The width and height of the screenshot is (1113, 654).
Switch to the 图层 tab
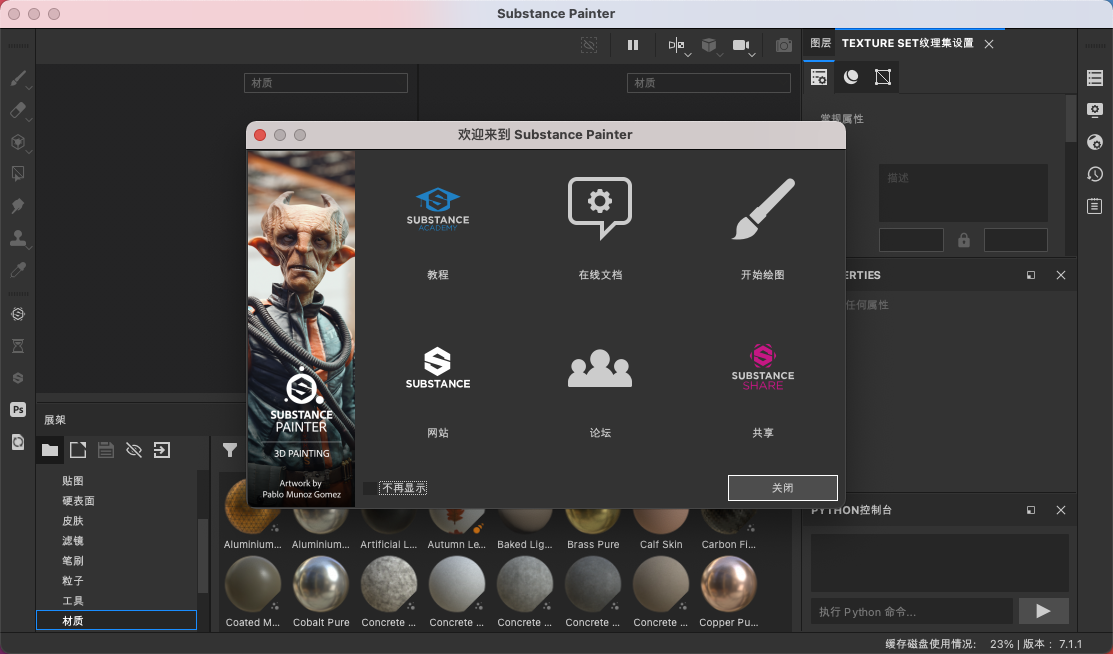point(821,43)
